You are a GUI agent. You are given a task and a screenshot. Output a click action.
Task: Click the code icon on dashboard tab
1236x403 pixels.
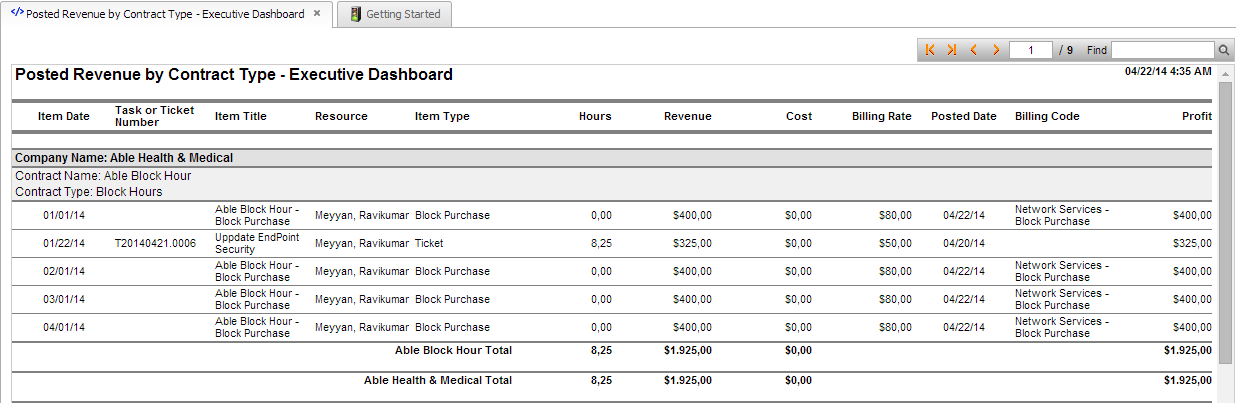[17, 14]
